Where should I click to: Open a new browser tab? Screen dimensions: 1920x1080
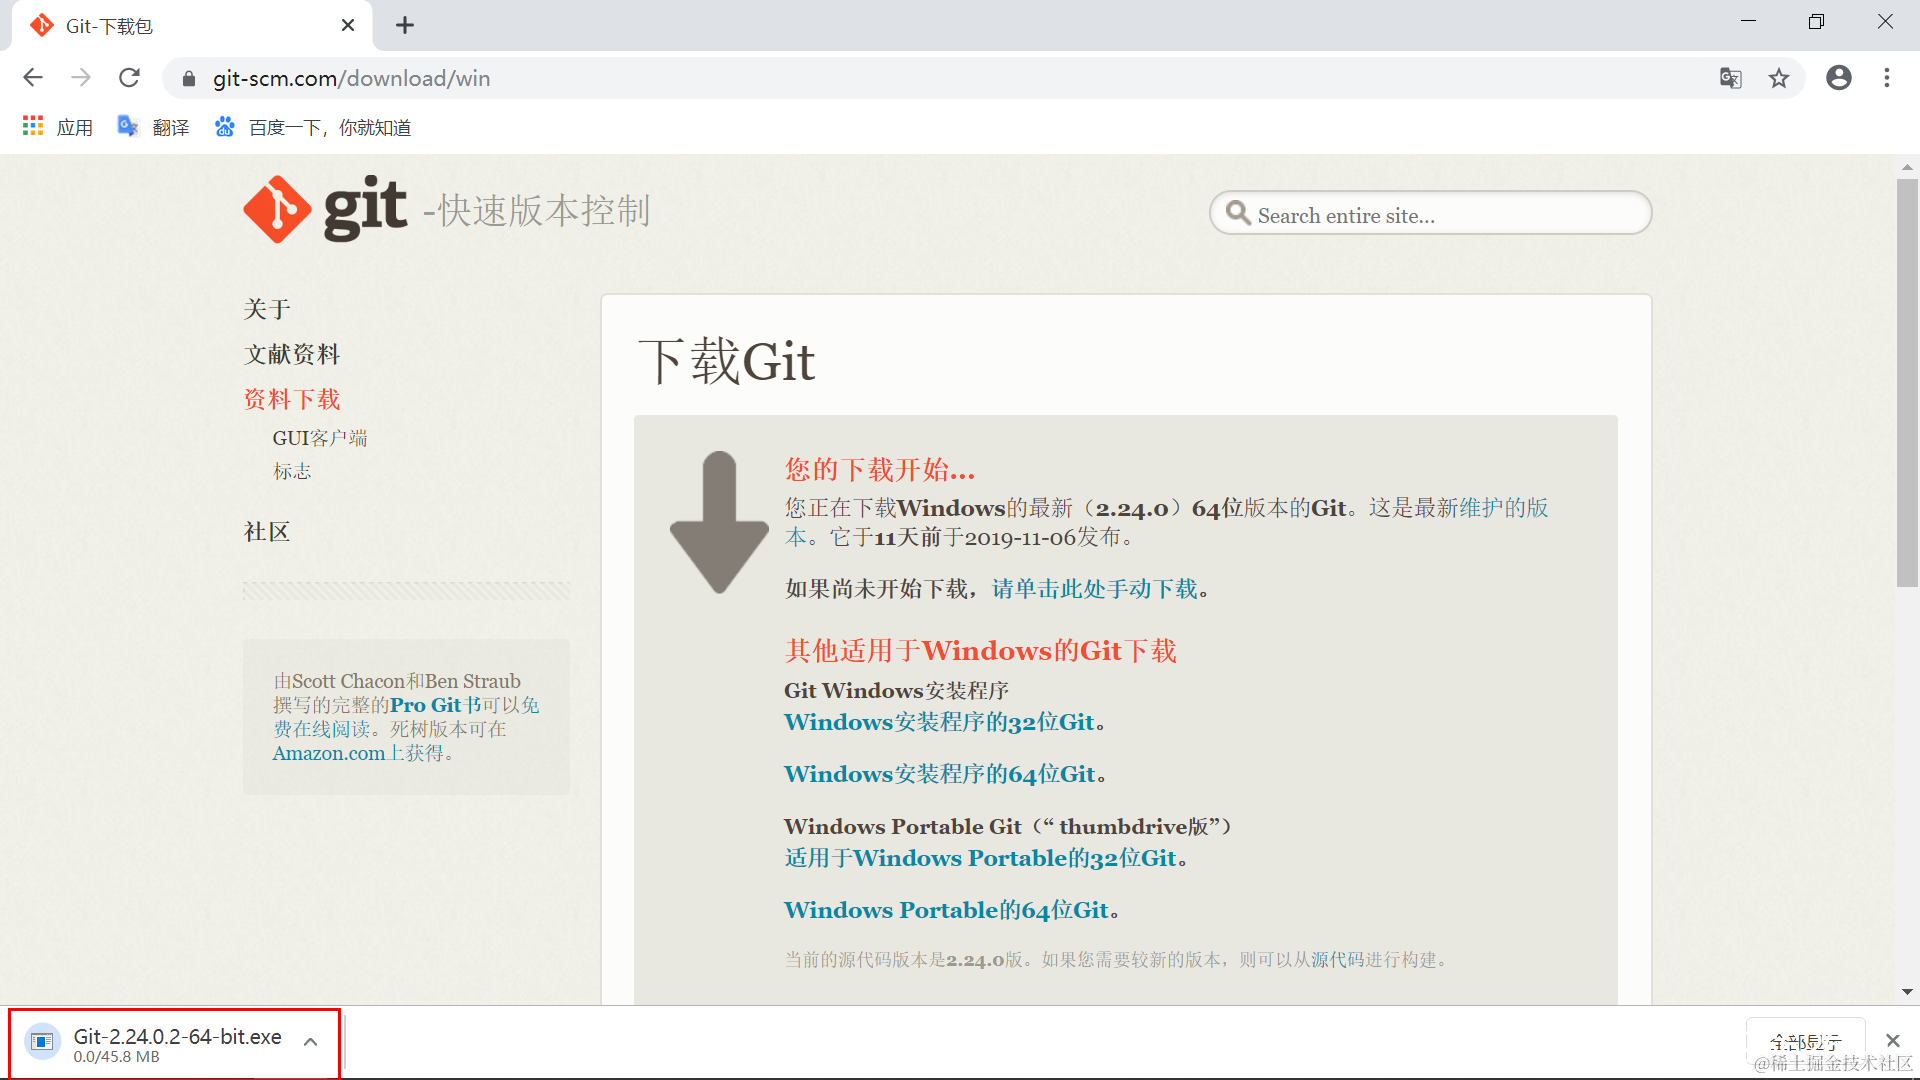coord(404,26)
